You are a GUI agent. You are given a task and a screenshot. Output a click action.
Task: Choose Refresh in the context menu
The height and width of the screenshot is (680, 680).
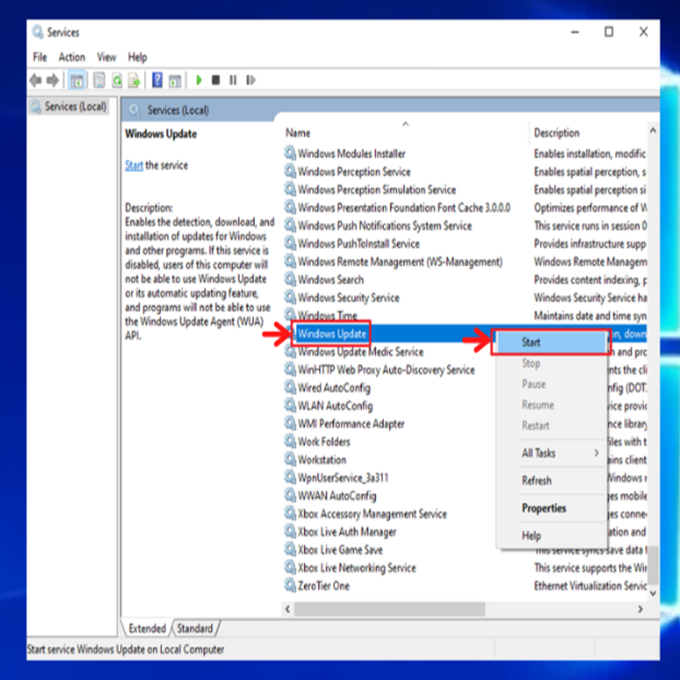pos(551,481)
